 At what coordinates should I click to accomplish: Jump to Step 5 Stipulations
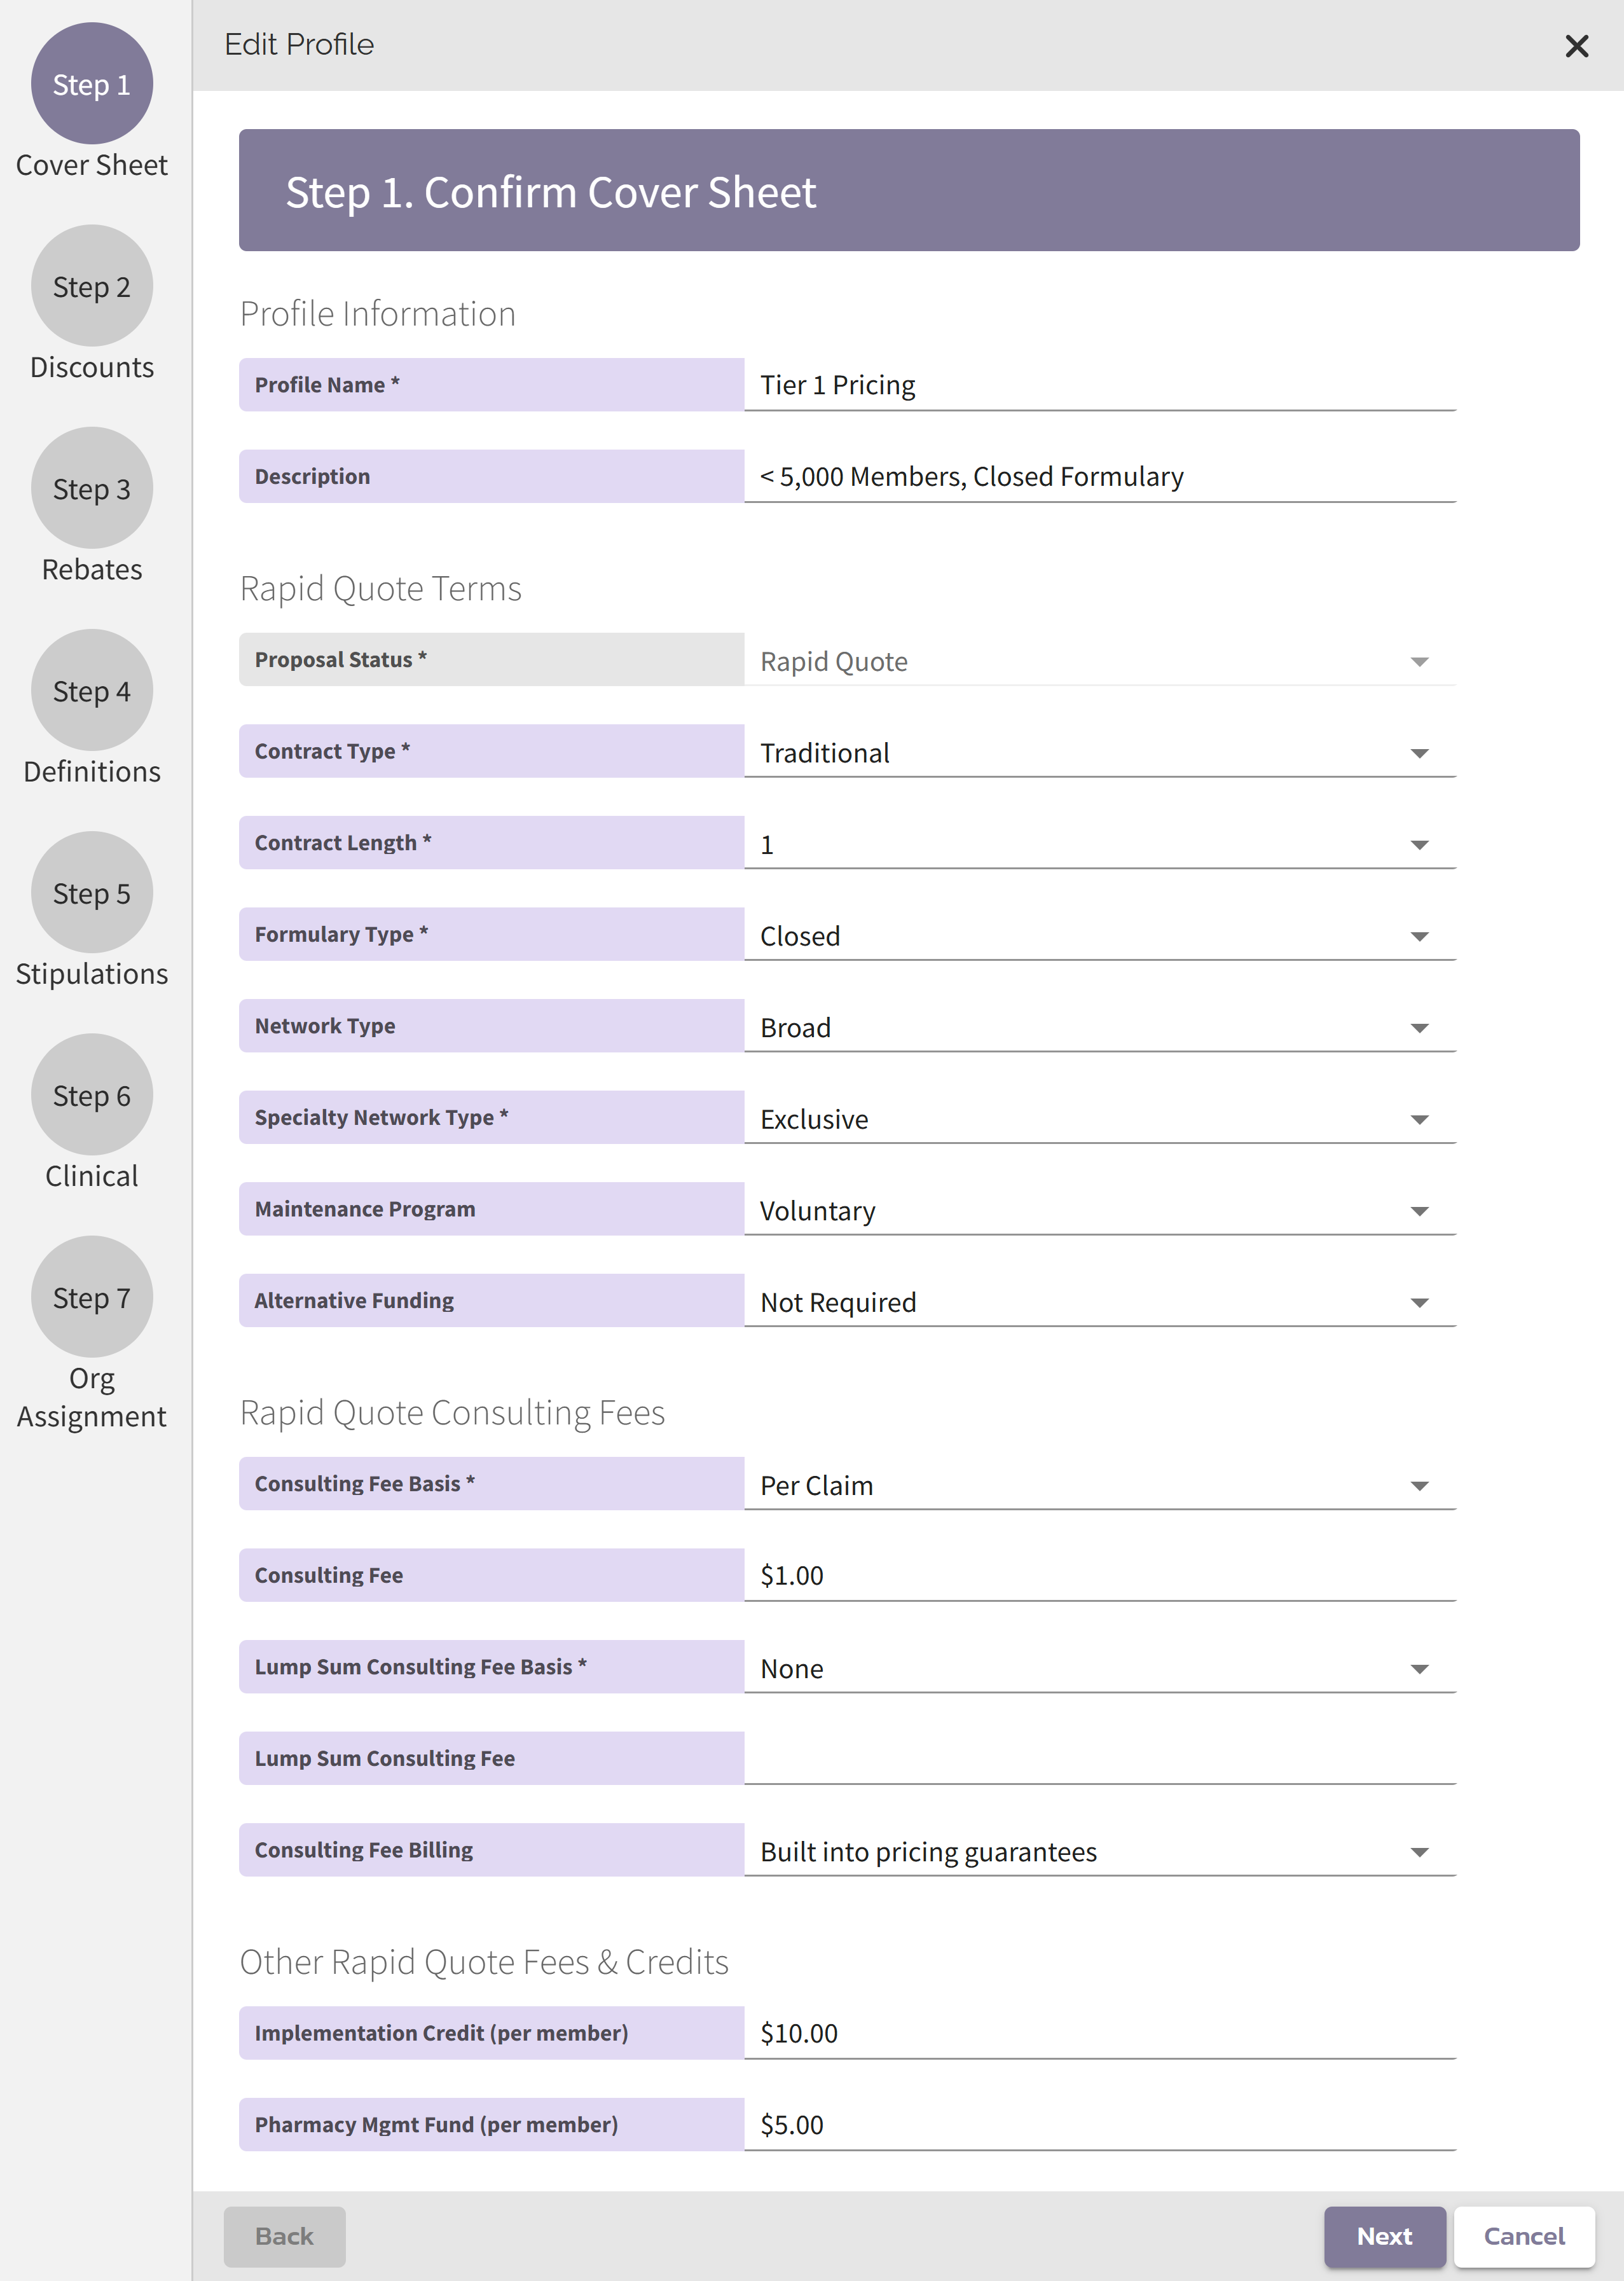point(91,893)
